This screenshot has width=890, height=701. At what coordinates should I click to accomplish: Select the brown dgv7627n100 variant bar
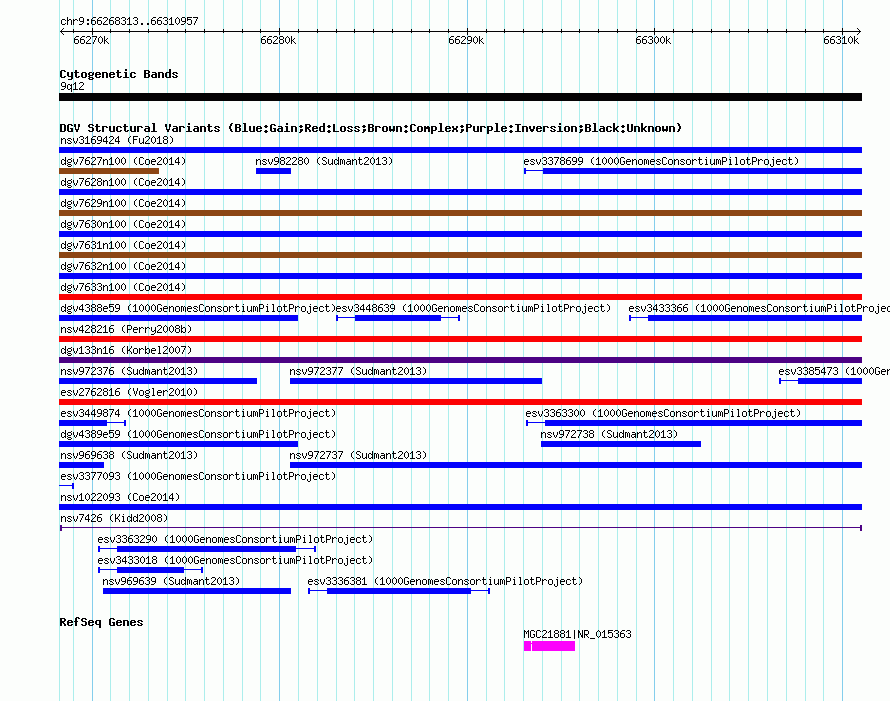[109, 171]
